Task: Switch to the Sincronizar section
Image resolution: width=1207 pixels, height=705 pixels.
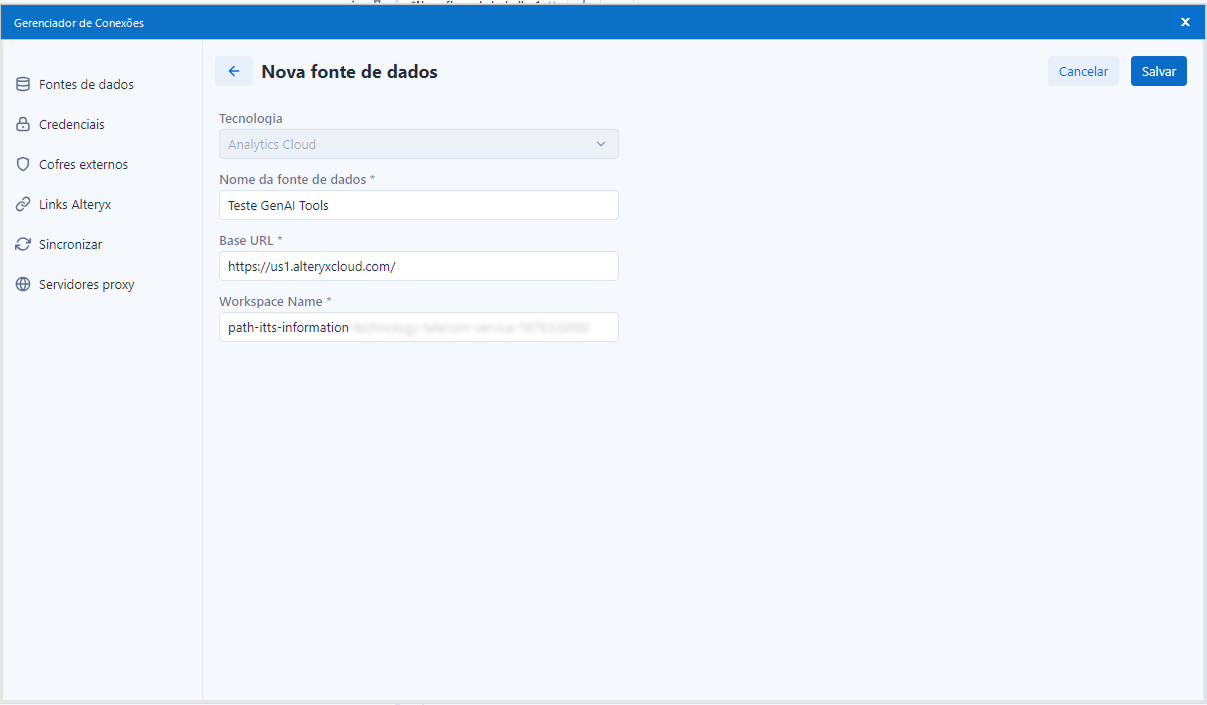Action: [x=71, y=245]
